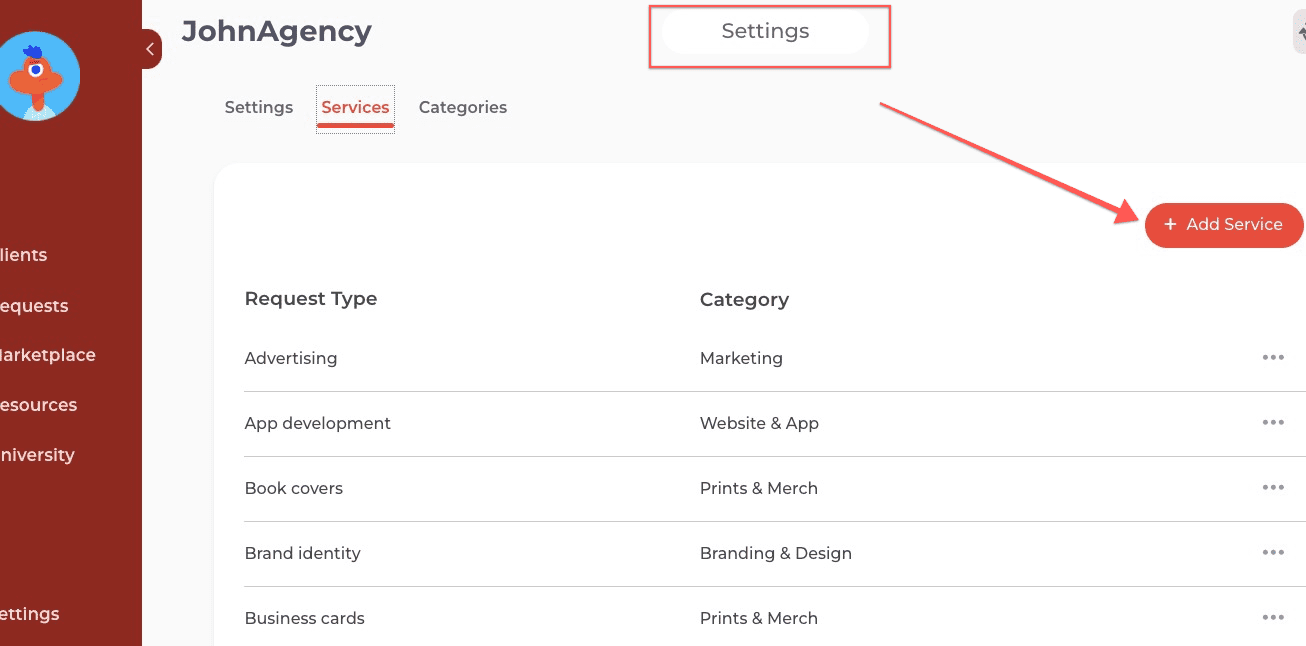Screen dimensions: 1306x646
Task: Click the Add Service button
Action: coord(1224,225)
